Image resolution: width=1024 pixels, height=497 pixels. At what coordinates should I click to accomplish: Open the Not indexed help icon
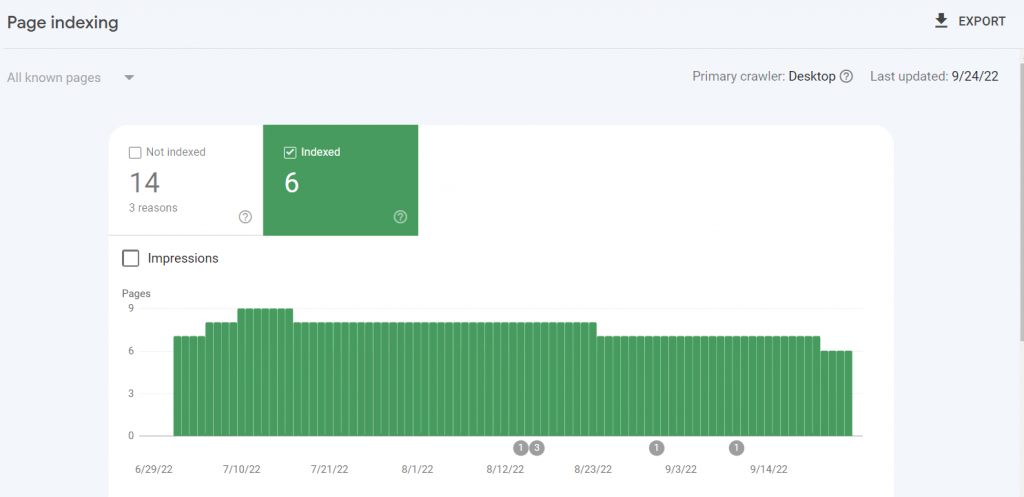coord(245,217)
